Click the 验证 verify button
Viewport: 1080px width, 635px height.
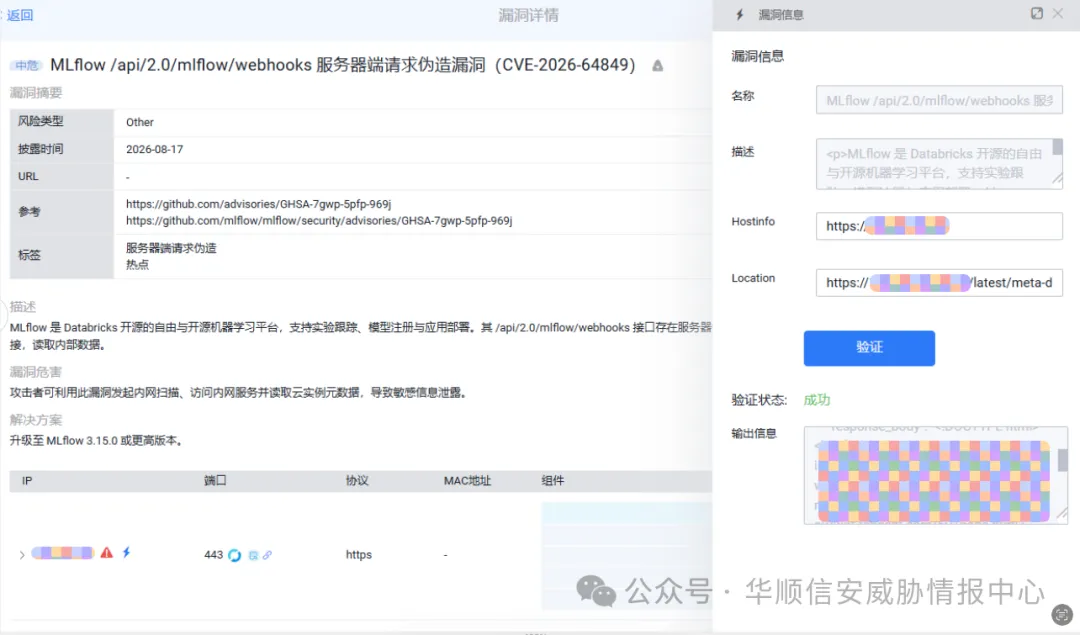[869, 348]
